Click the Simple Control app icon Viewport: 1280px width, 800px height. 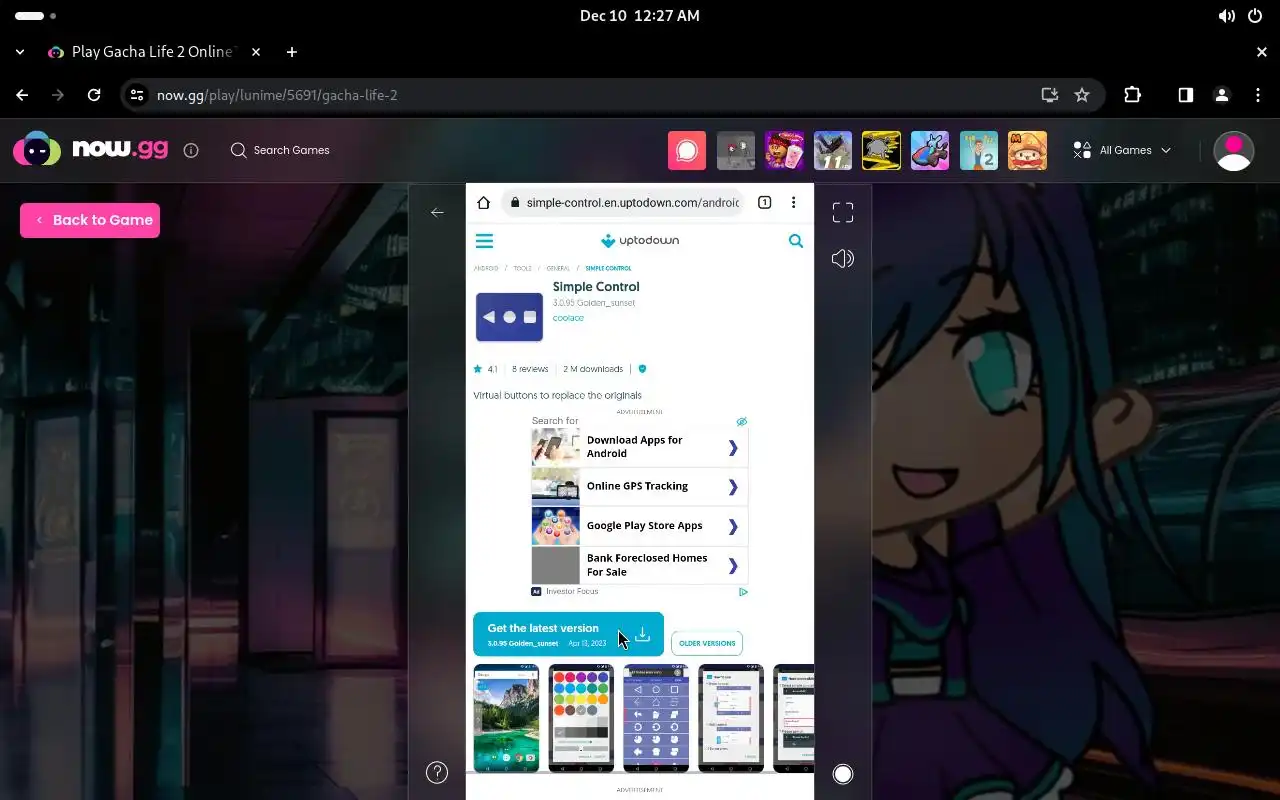click(509, 317)
